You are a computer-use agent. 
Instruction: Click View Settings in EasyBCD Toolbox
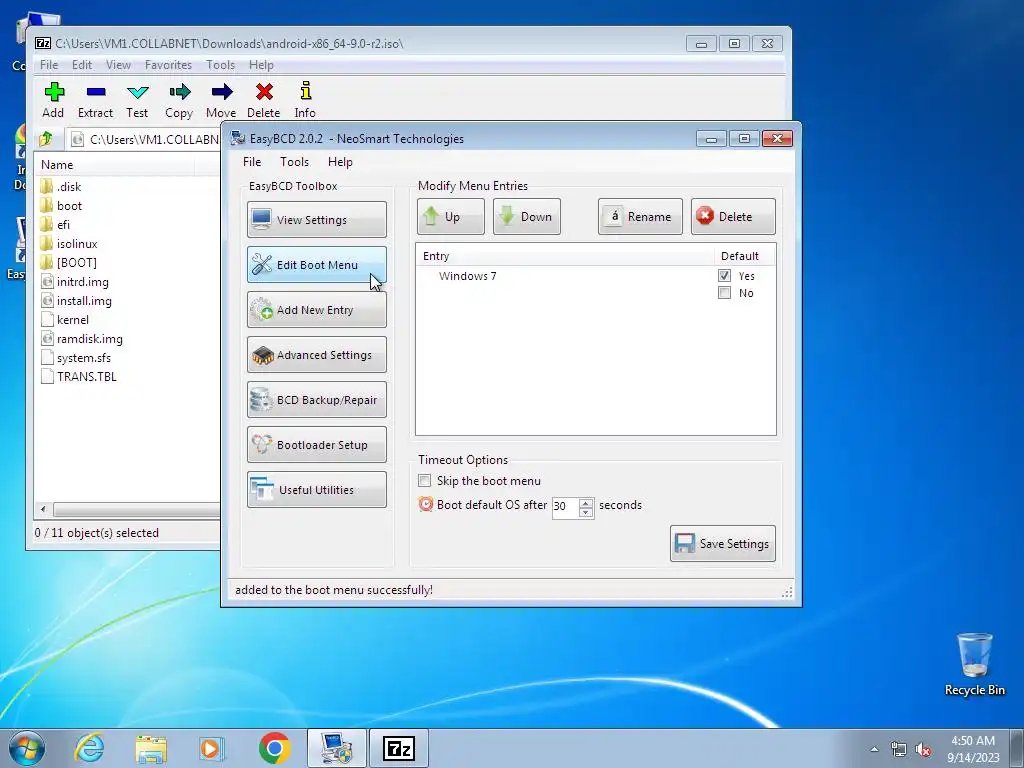[x=317, y=219]
